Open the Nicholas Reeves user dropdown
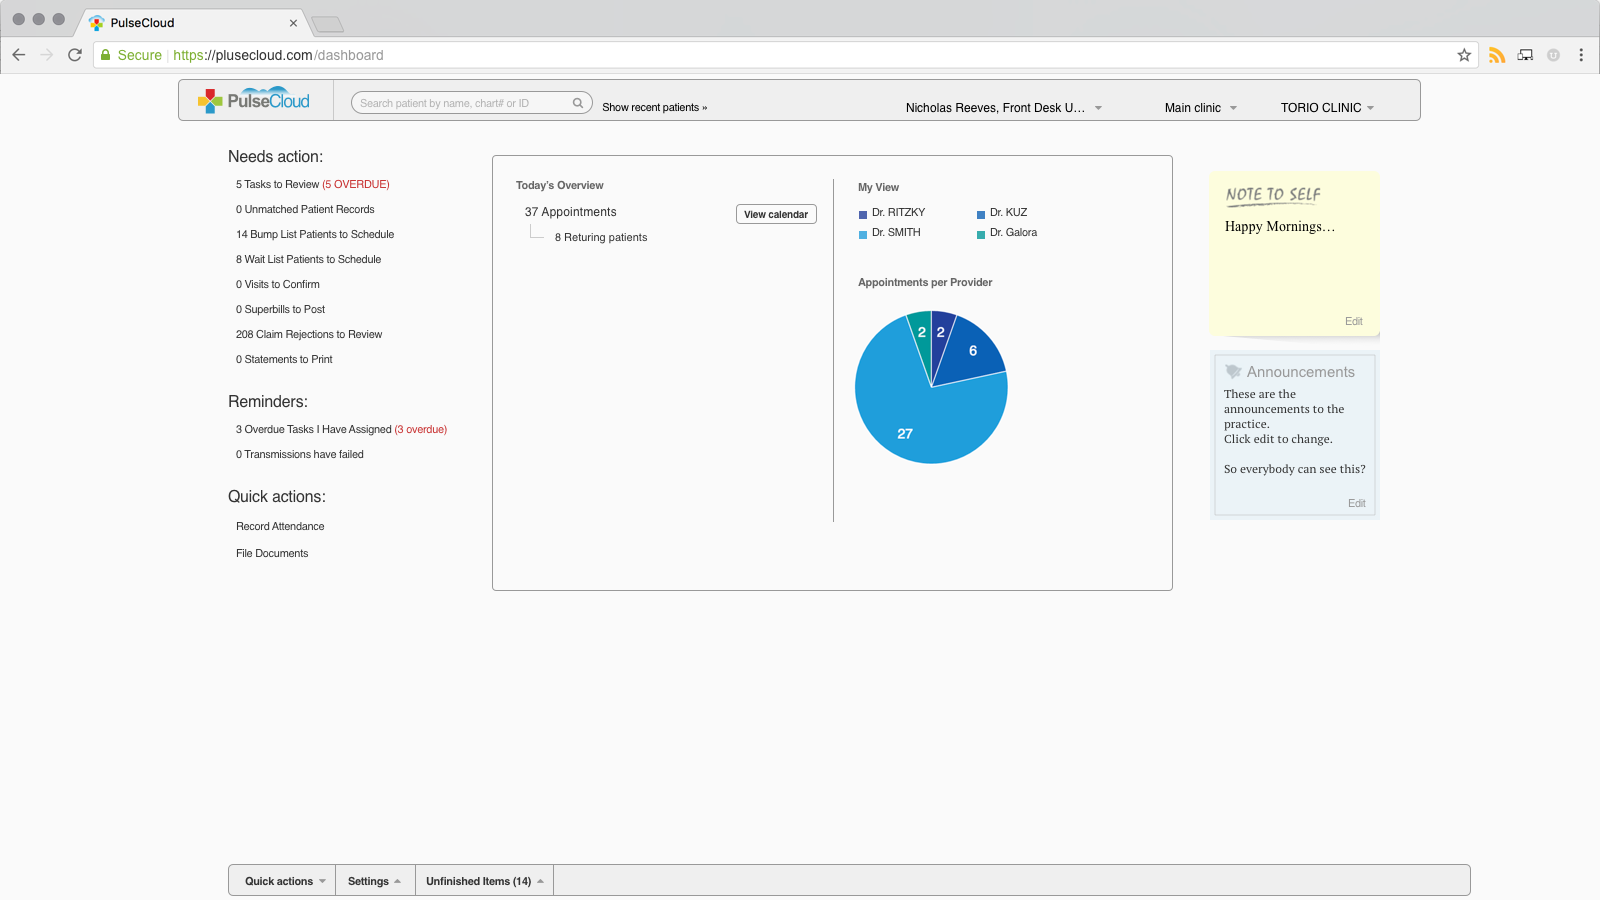Viewport: 1600px width, 900px height. tap(1003, 108)
